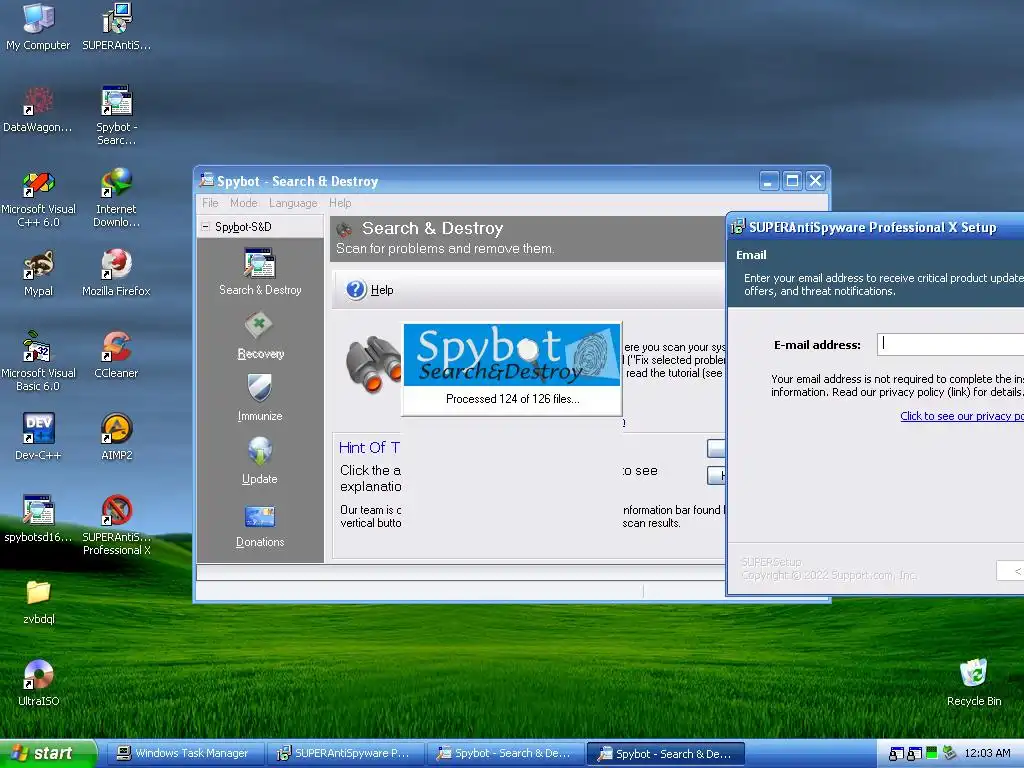Switch to first Spybot taskbar button
The width and height of the screenshot is (1024, 768).
tap(506, 754)
